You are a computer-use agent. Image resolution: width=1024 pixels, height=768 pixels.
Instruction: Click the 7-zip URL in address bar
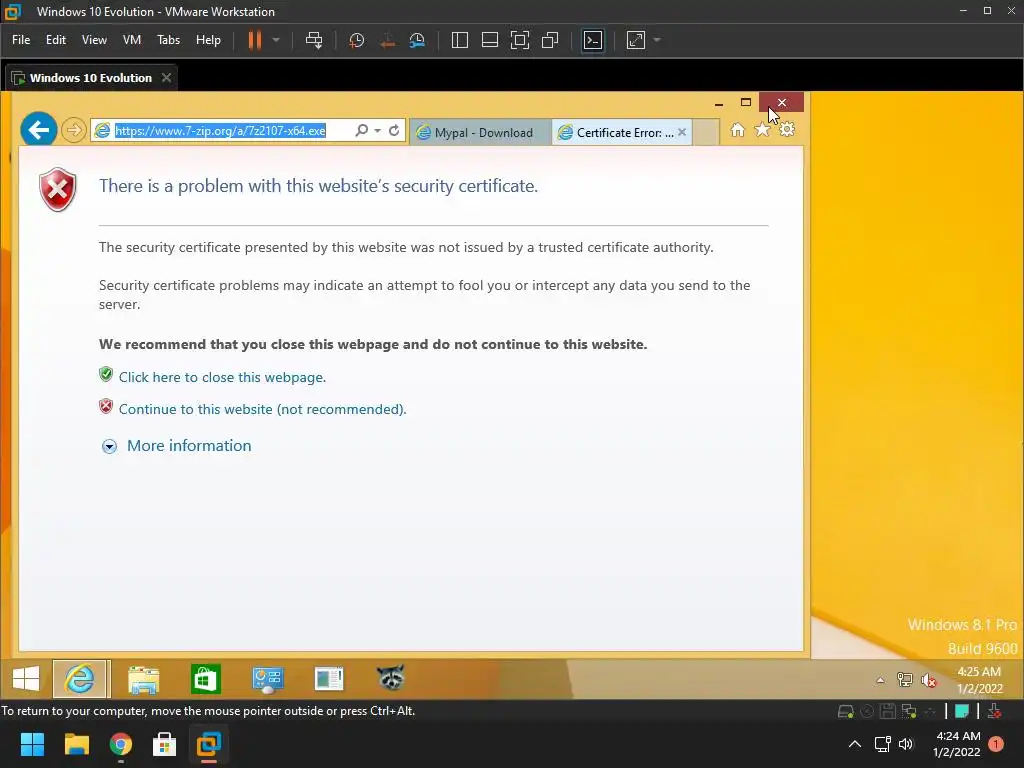pos(221,131)
